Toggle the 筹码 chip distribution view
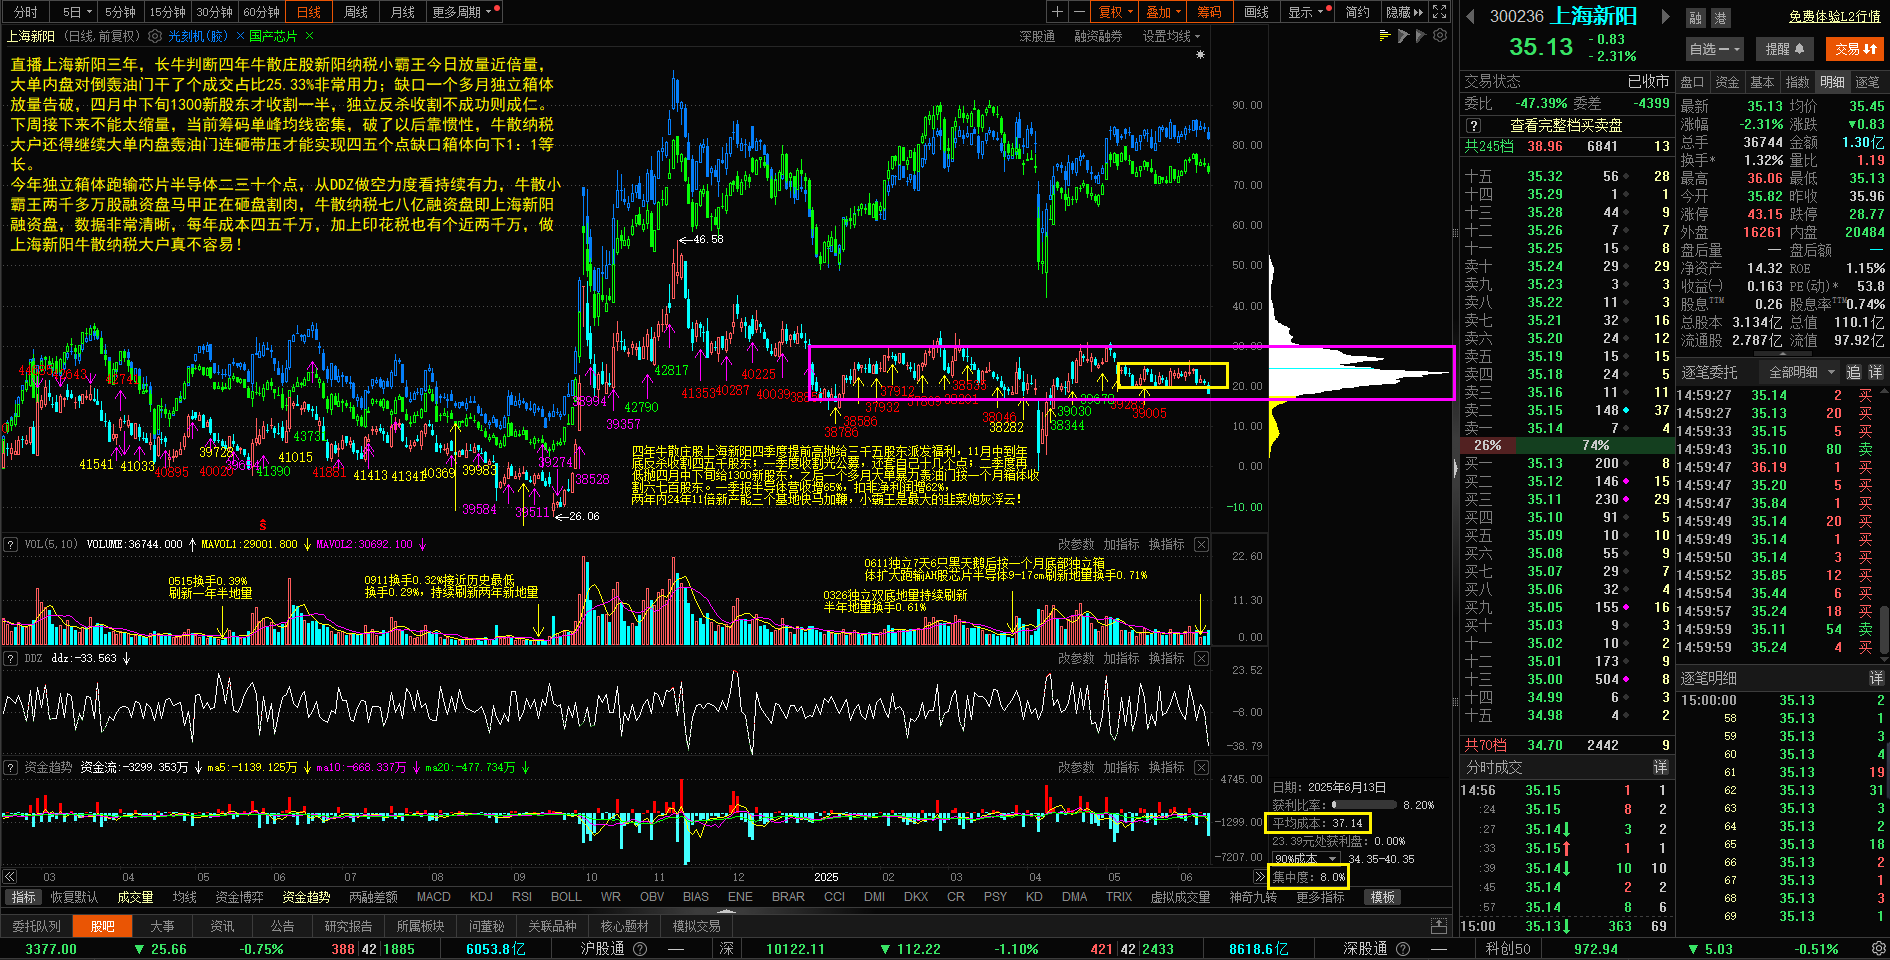 (x=1209, y=12)
